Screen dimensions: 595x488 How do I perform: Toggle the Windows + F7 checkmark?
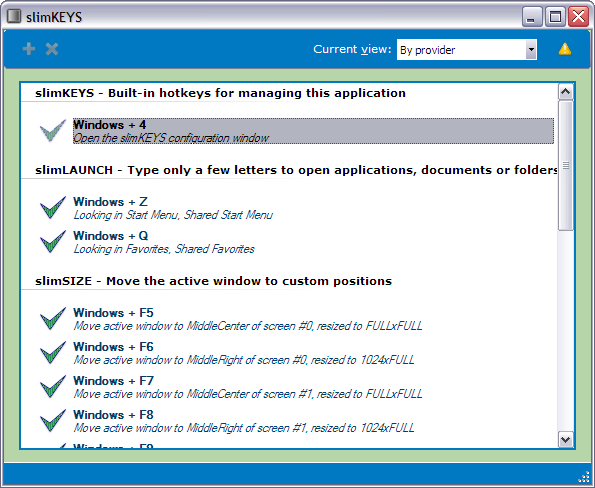tap(52, 387)
